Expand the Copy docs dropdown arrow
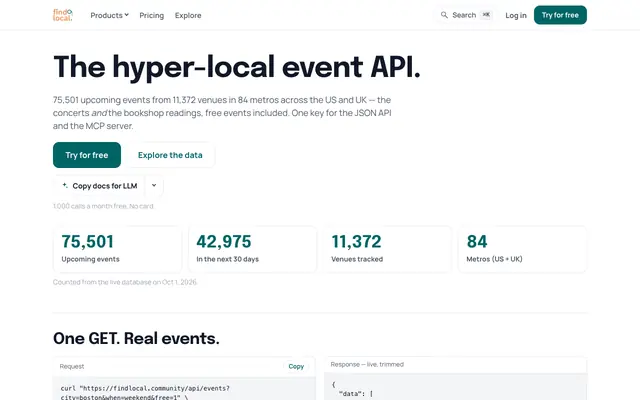The height and width of the screenshot is (400, 640). (x=154, y=186)
